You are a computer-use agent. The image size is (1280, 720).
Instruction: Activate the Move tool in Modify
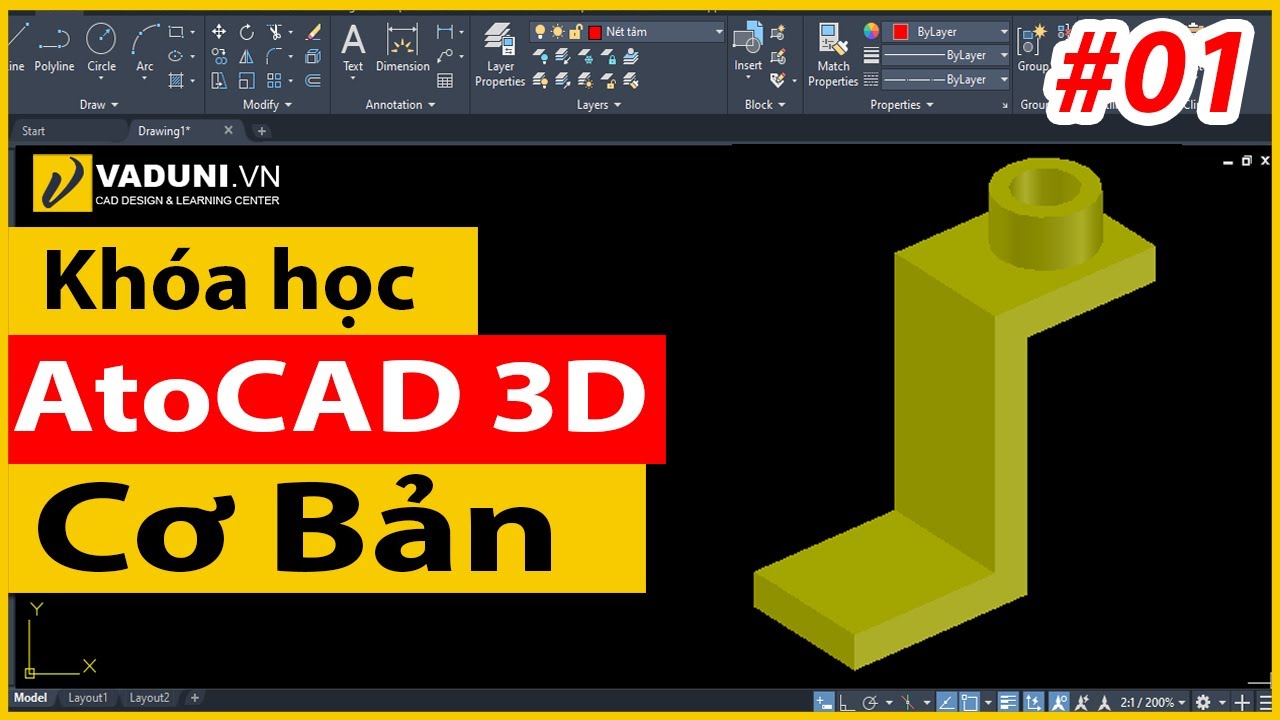(x=219, y=32)
